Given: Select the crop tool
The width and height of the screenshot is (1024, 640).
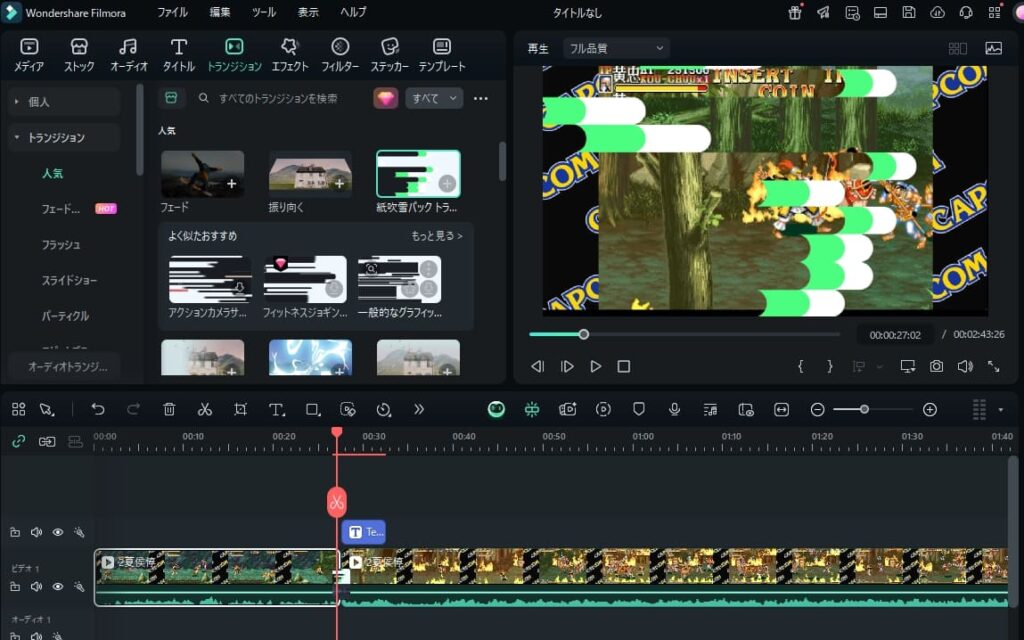Looking at the screenshot, I should [x=240, y=409].
